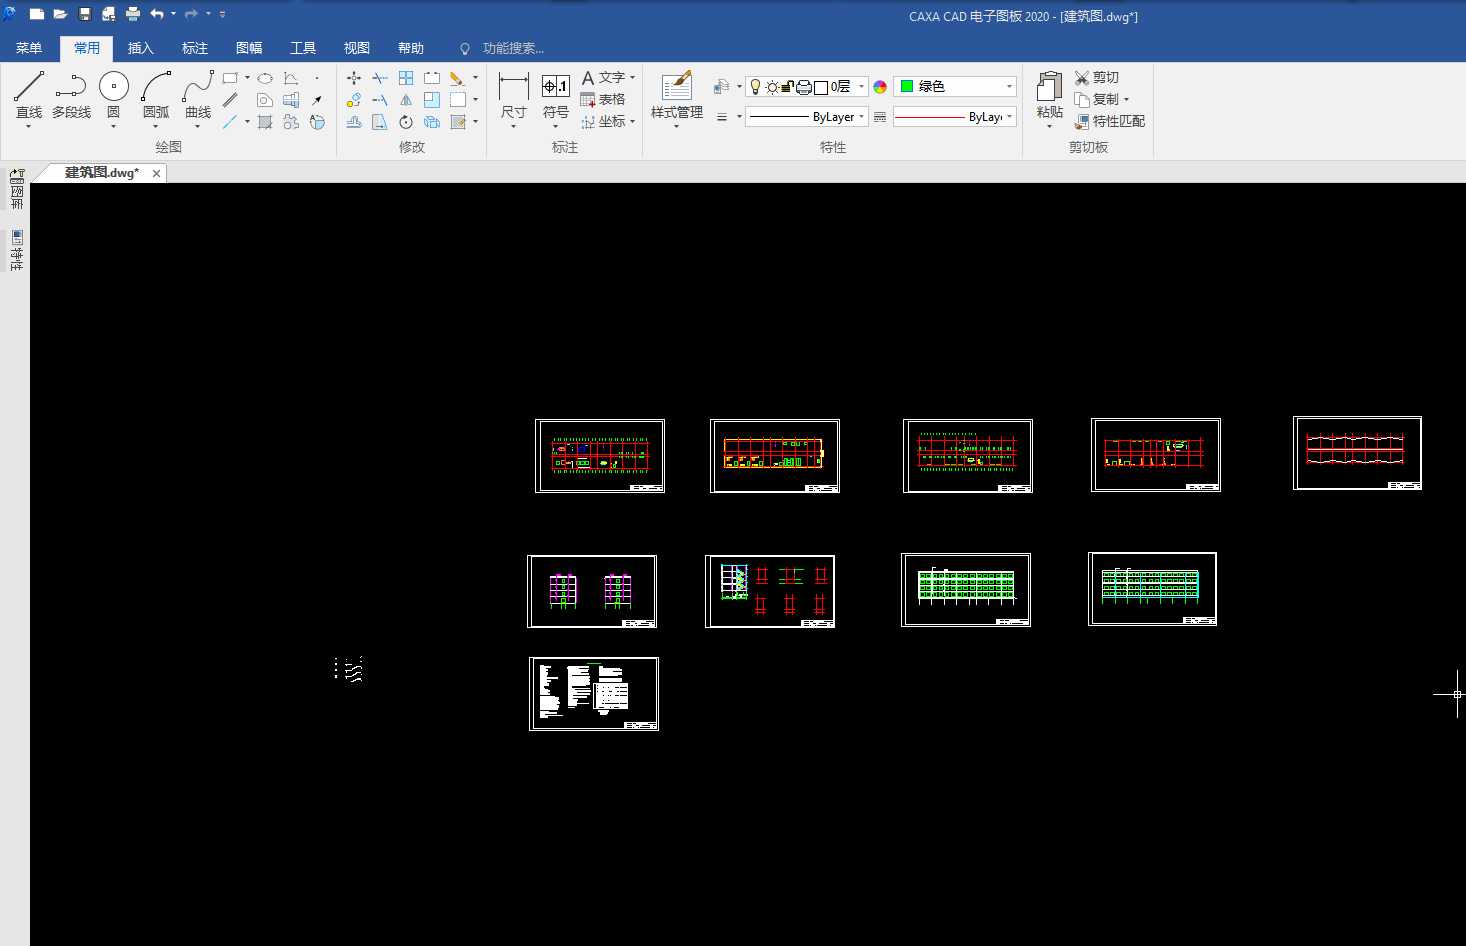
Task: Toggle the layer lock padlock icon
Action: click(788, 87)
